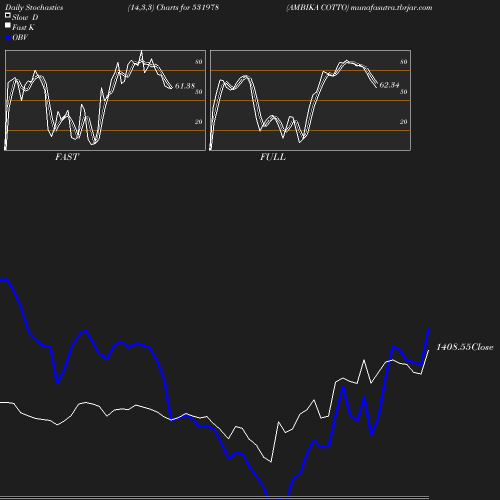Click the 20 axis label in FULL chart
Viewport: 500px width, 500px height.
click(404, 122)
